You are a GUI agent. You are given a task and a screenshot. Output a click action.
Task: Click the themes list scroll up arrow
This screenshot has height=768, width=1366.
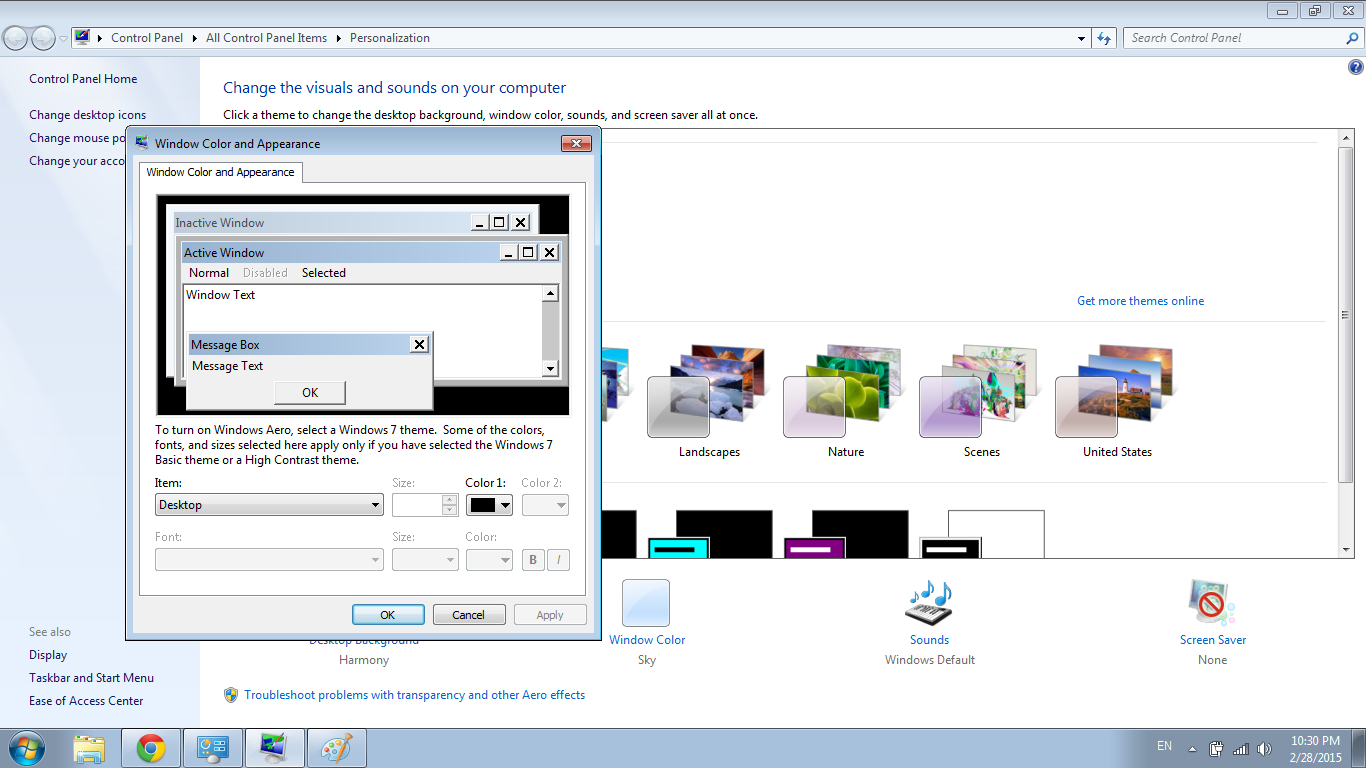pos(1348,136)
